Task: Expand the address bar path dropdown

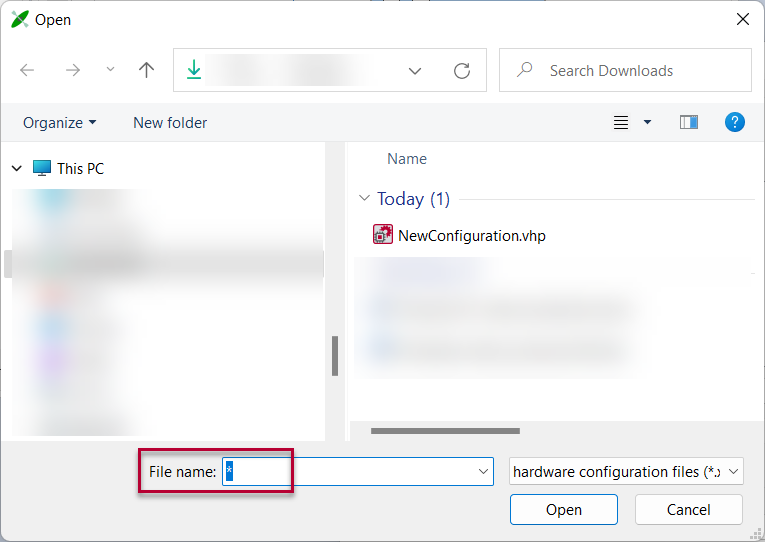Action: pos(415,71)
